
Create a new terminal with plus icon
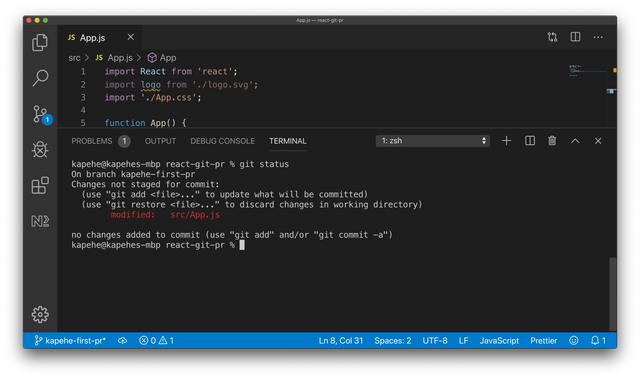coord(506,141)
